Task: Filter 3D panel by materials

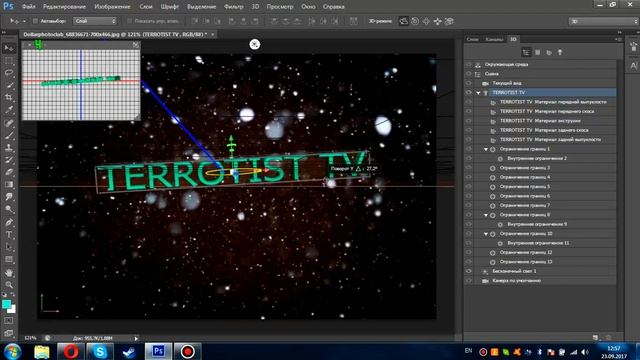Action: 549,52
